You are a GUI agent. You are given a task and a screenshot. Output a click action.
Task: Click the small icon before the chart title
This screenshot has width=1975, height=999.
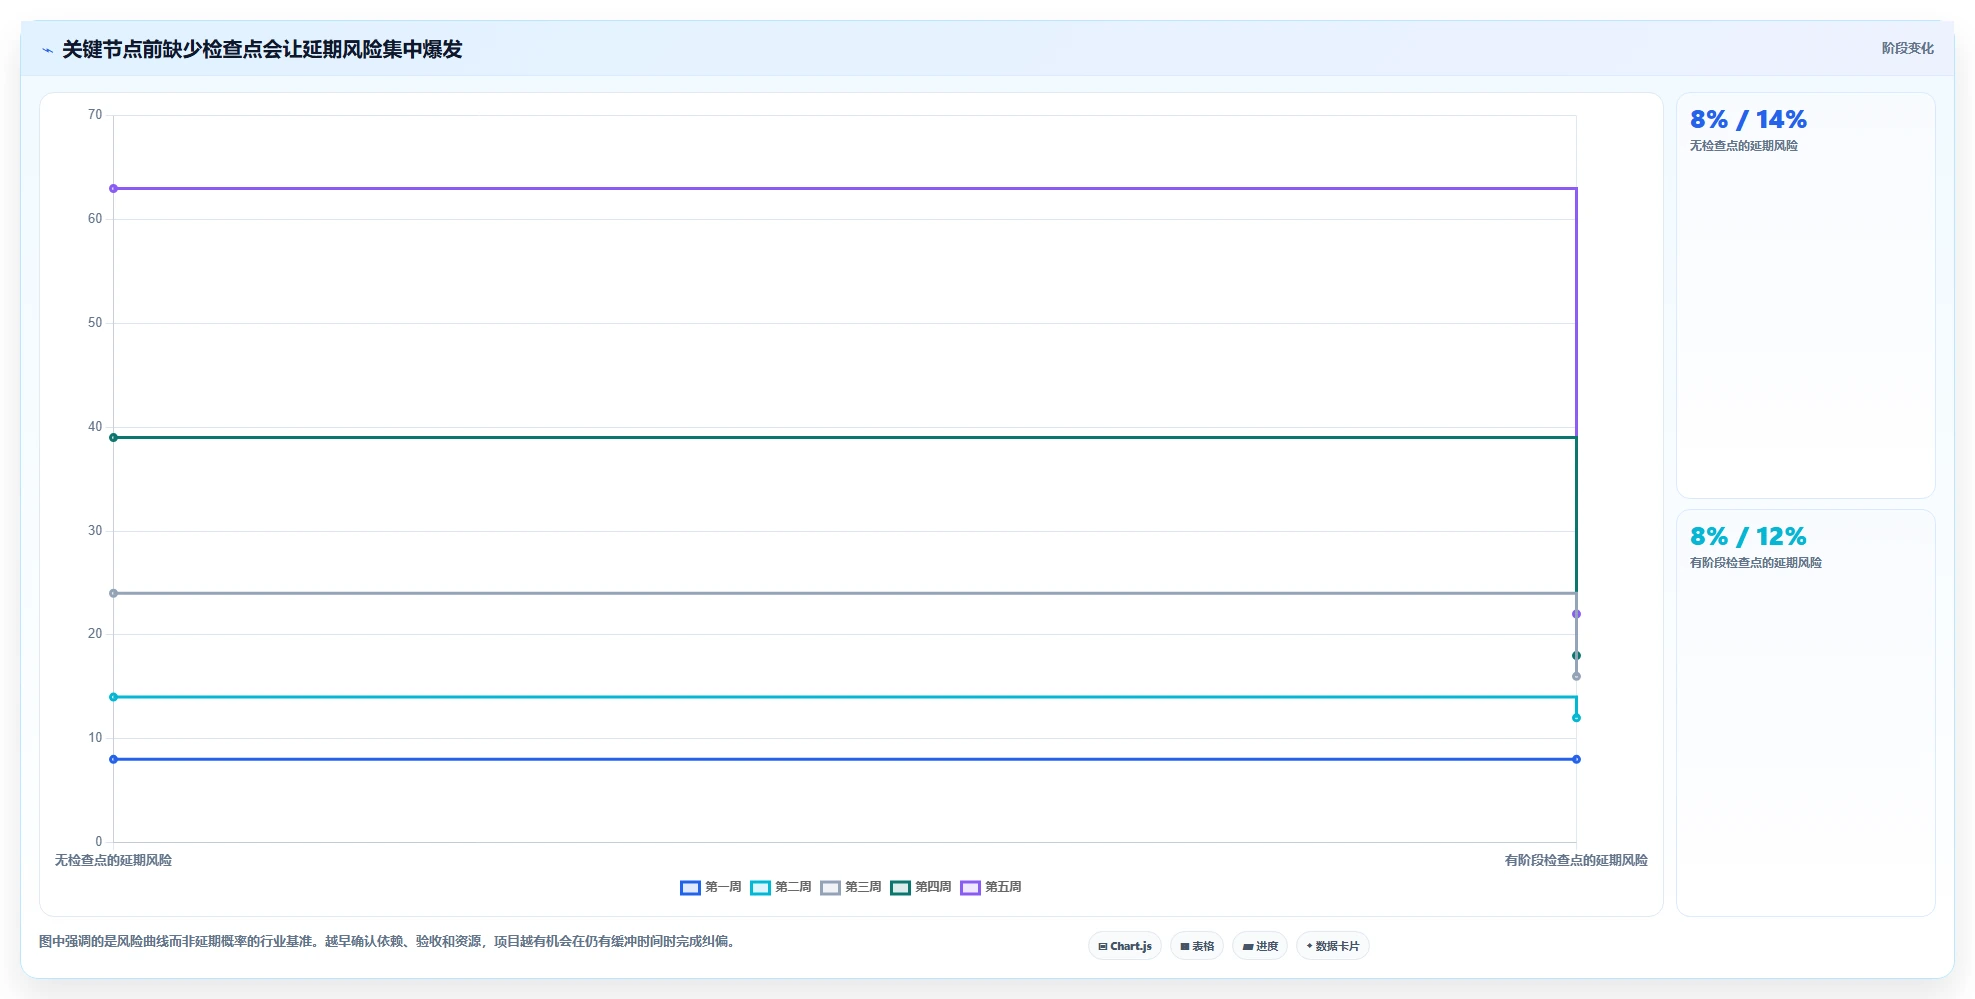coord(47,50)
